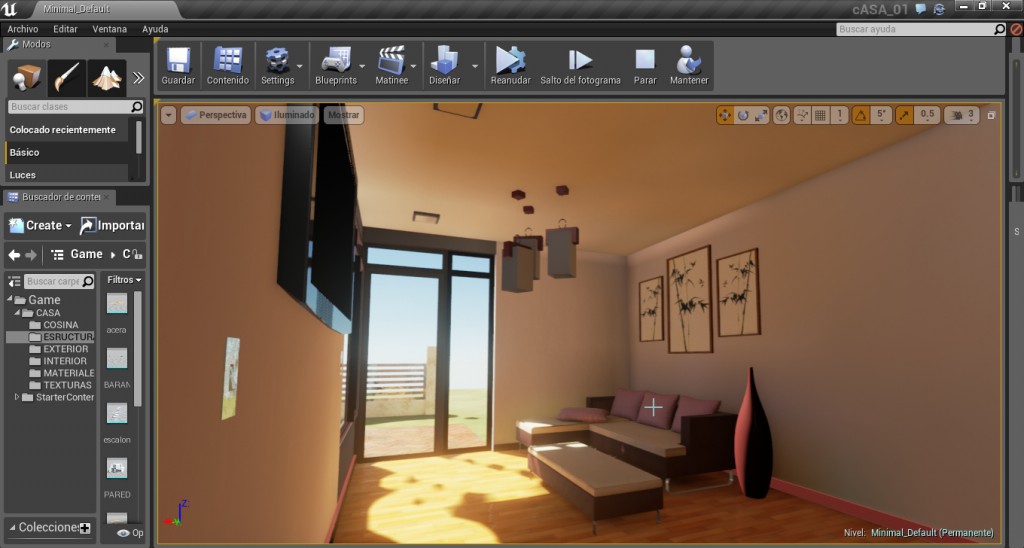
Task: Open grid snap value dropdown showing 1
Action: tap(840, 116)
